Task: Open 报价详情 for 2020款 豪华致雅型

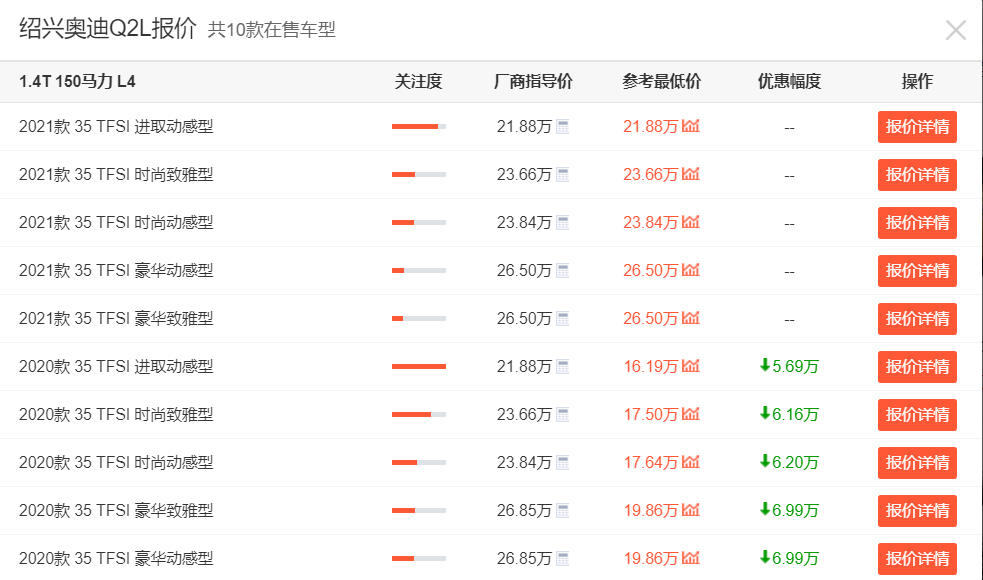Action: [917, 510]
